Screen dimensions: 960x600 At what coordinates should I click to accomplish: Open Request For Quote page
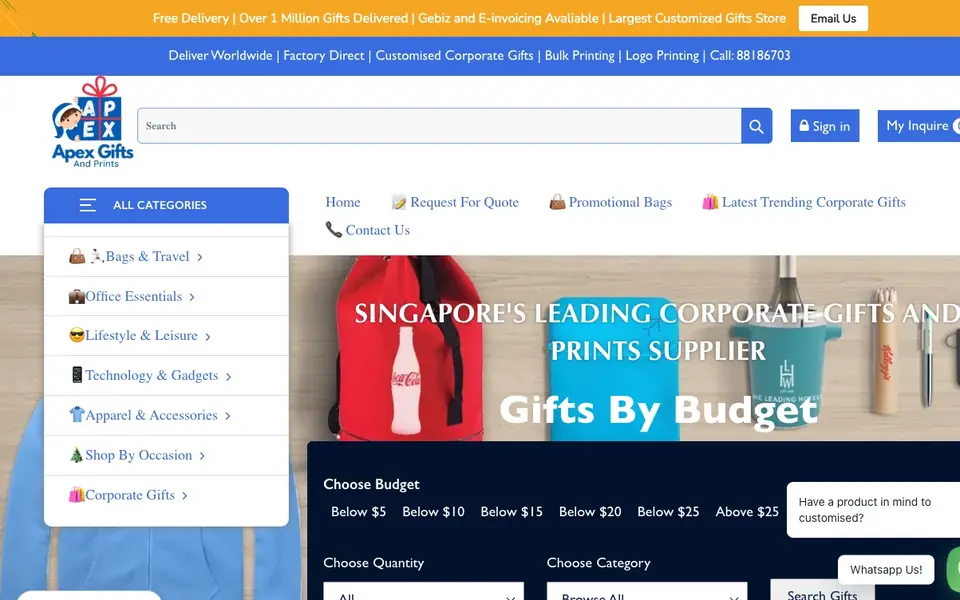click(455, 202)
